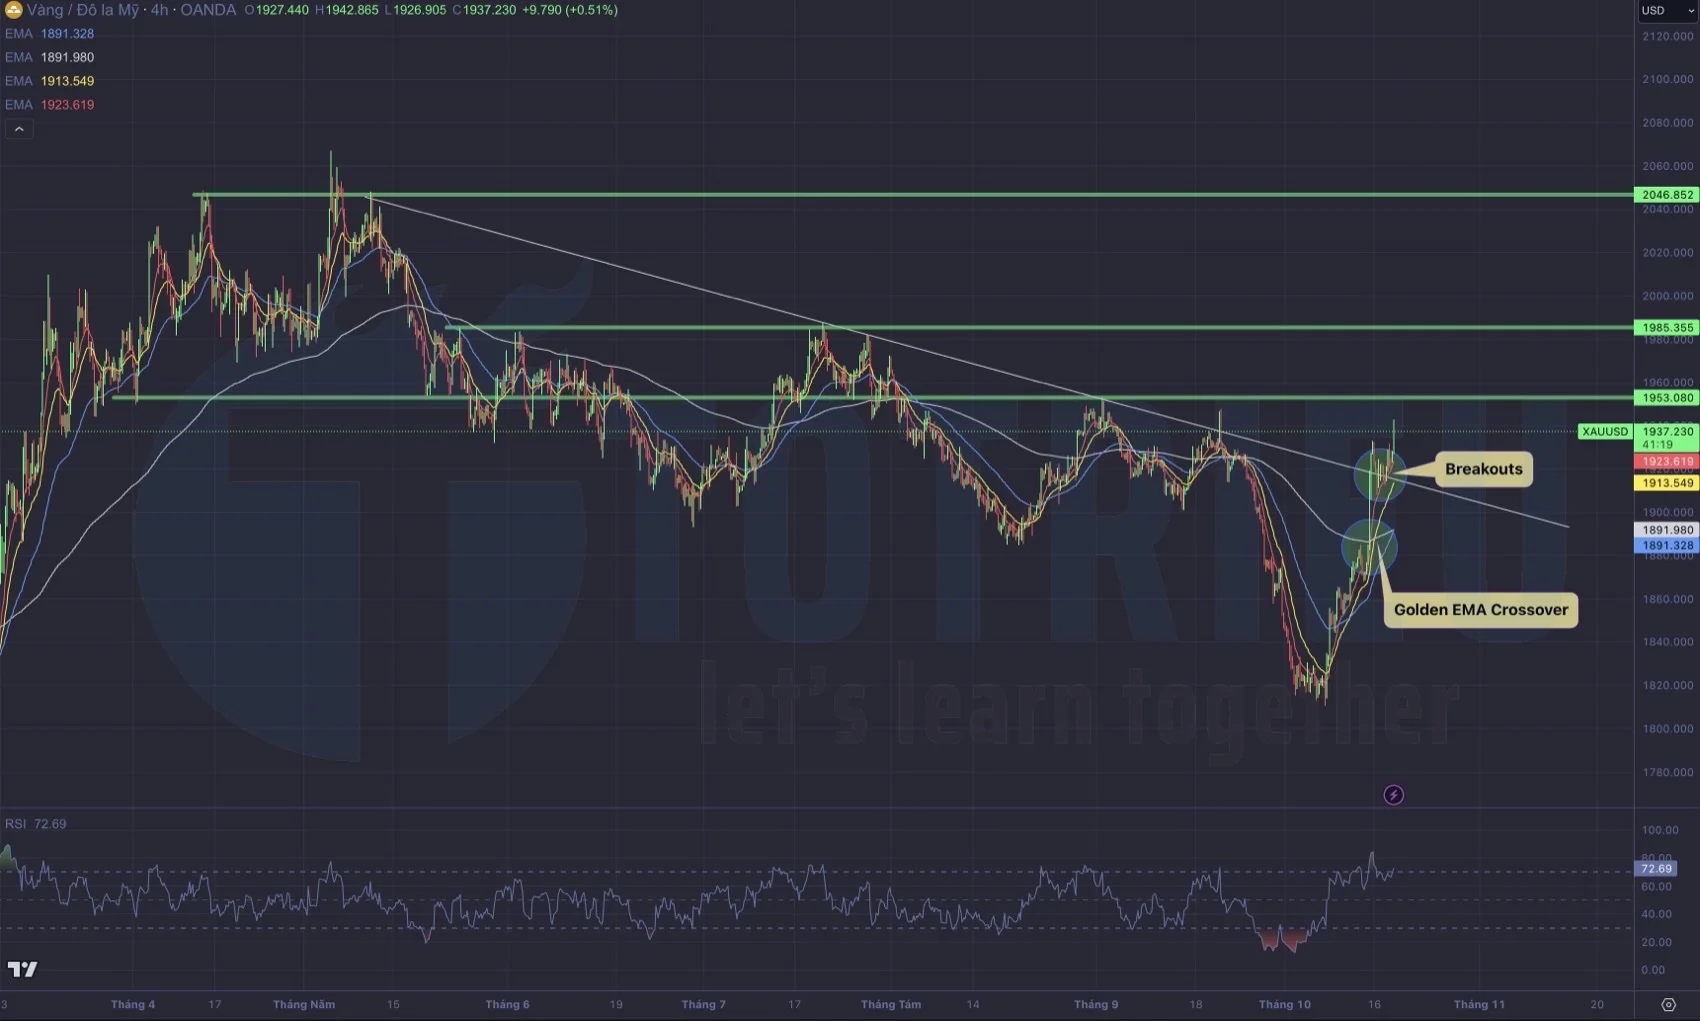This screenshot has height=1021, width=1700.
Task: Click the XAUUSD symbol price tag
Action: 1605,432
